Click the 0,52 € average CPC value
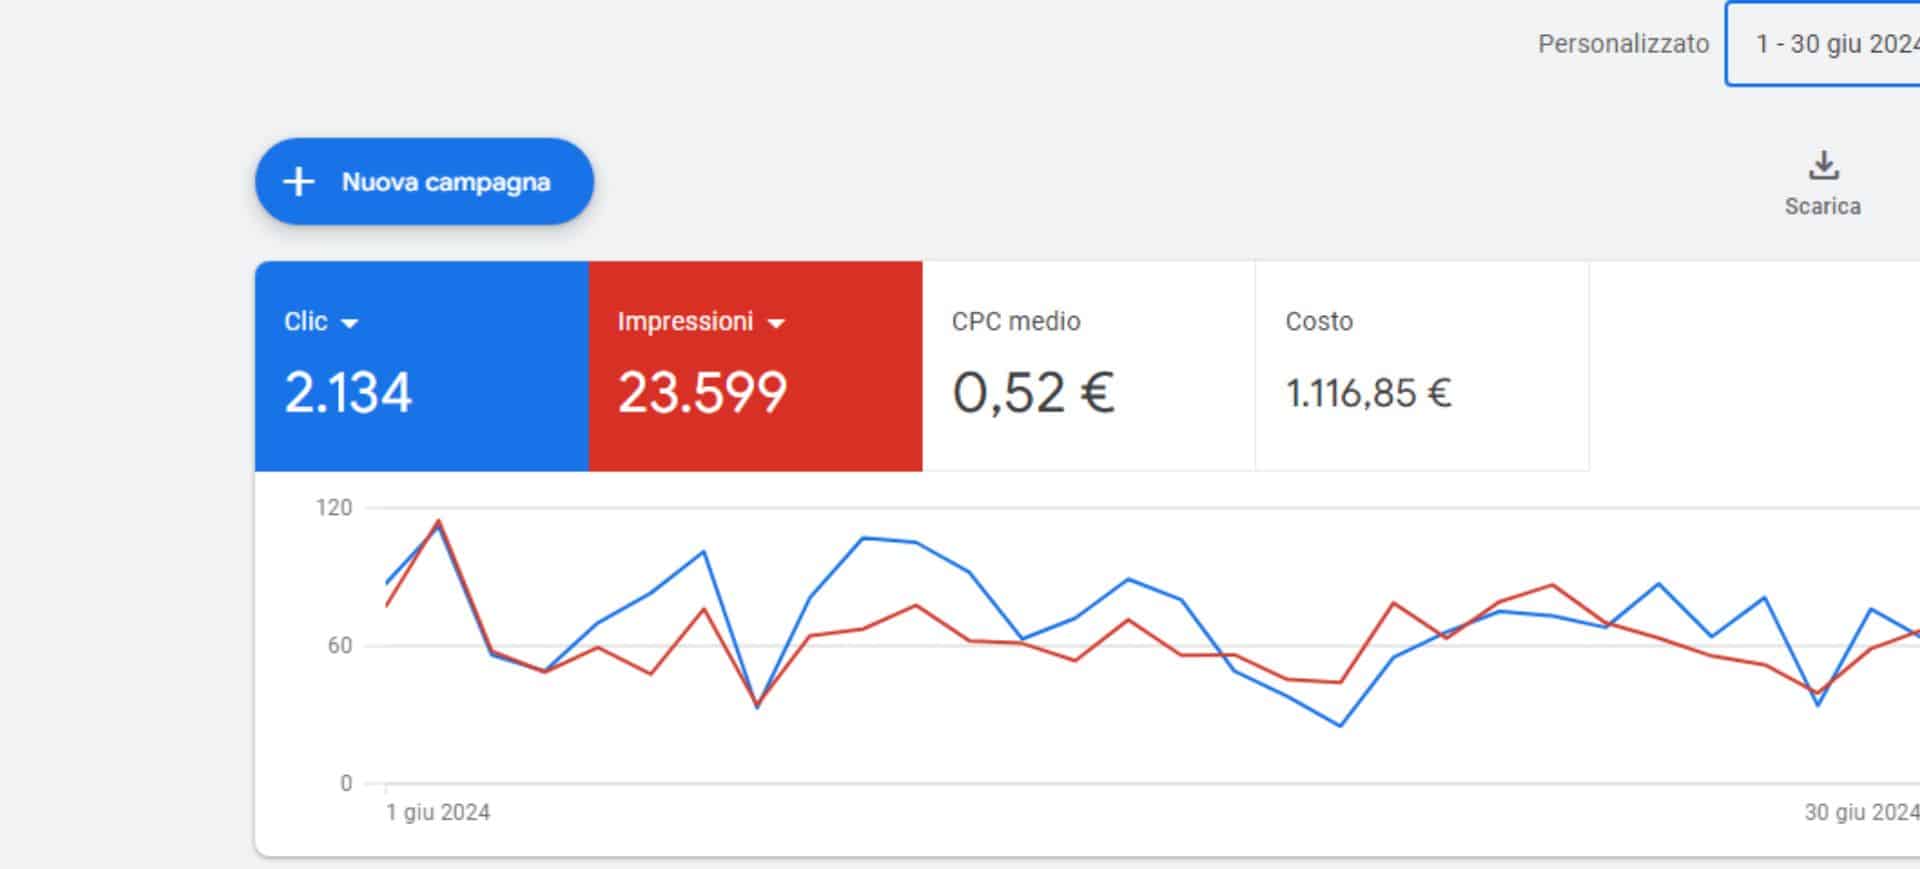The width and height of the screenshot is (1920, 869). [1033, 392]
